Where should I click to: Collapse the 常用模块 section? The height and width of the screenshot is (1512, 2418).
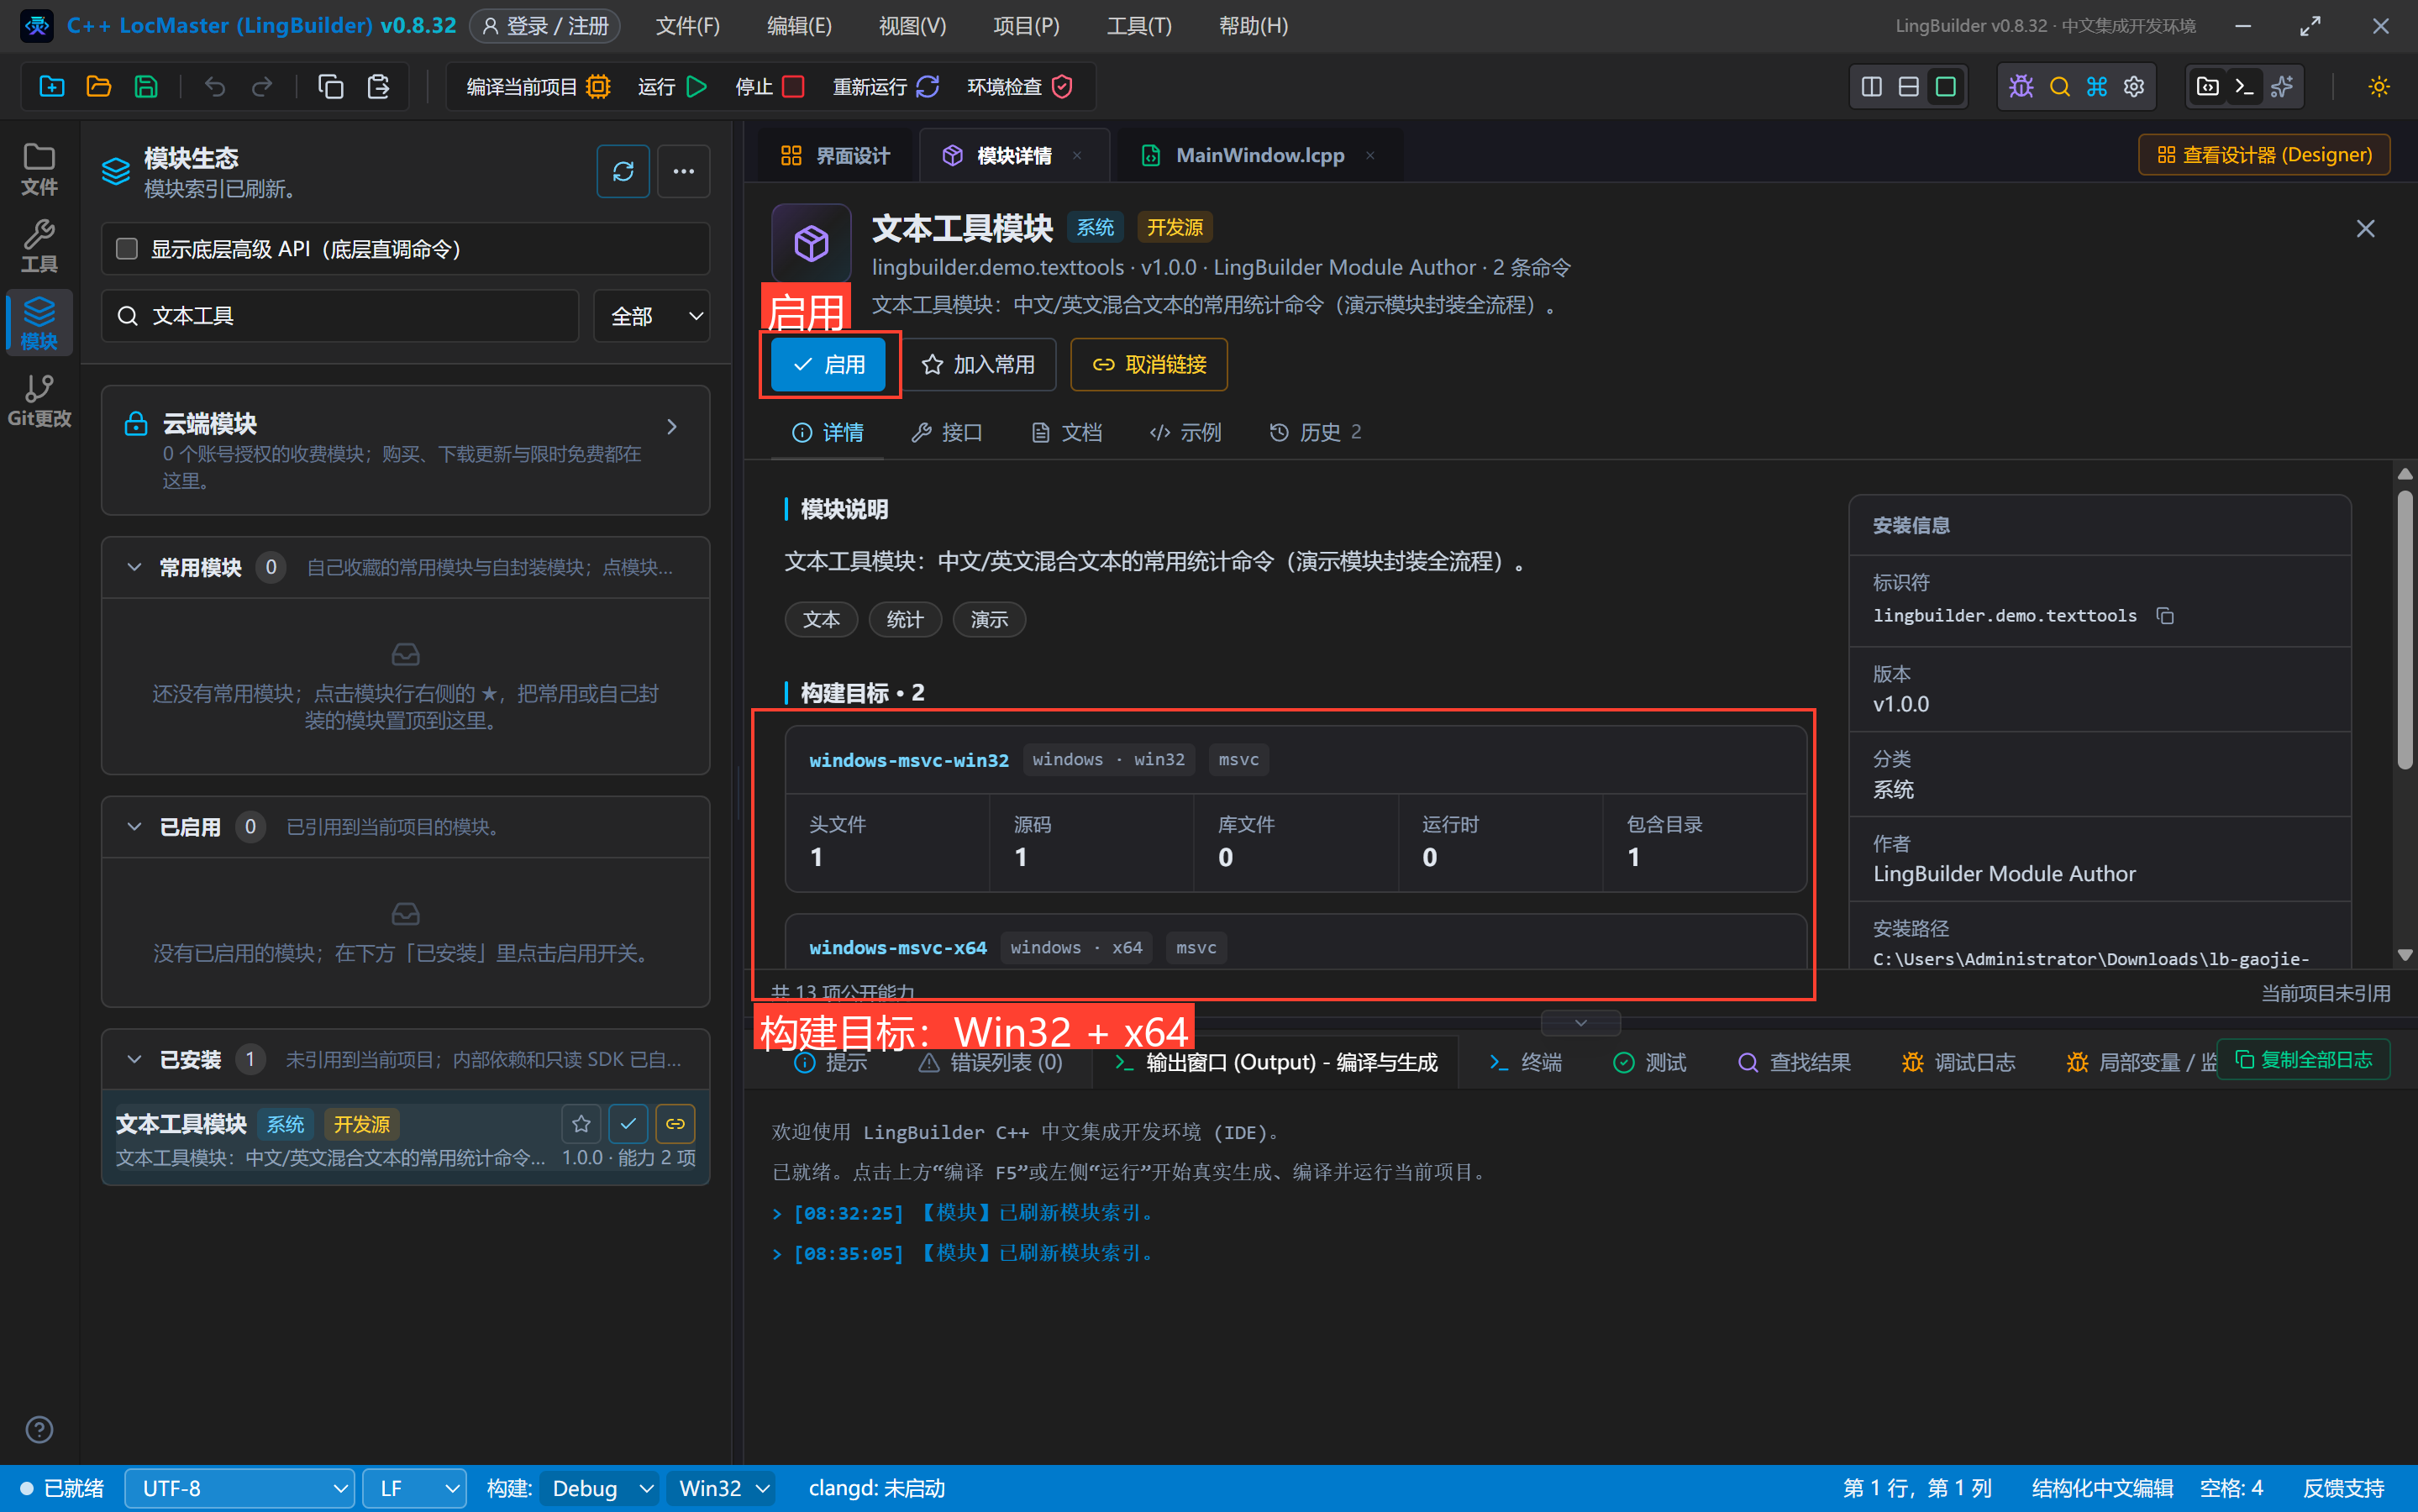point(134,567)
